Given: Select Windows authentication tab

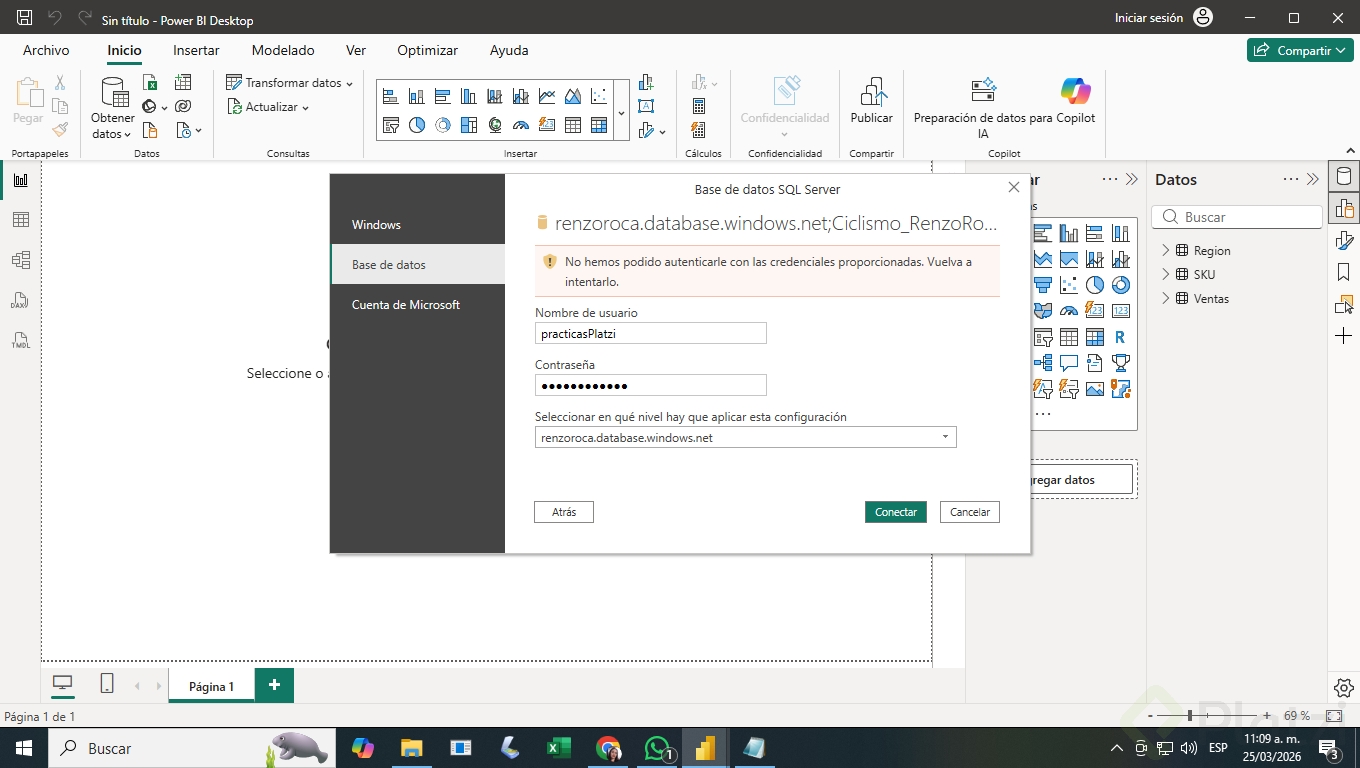Looking at the screenshot, I should coord(418,224).
